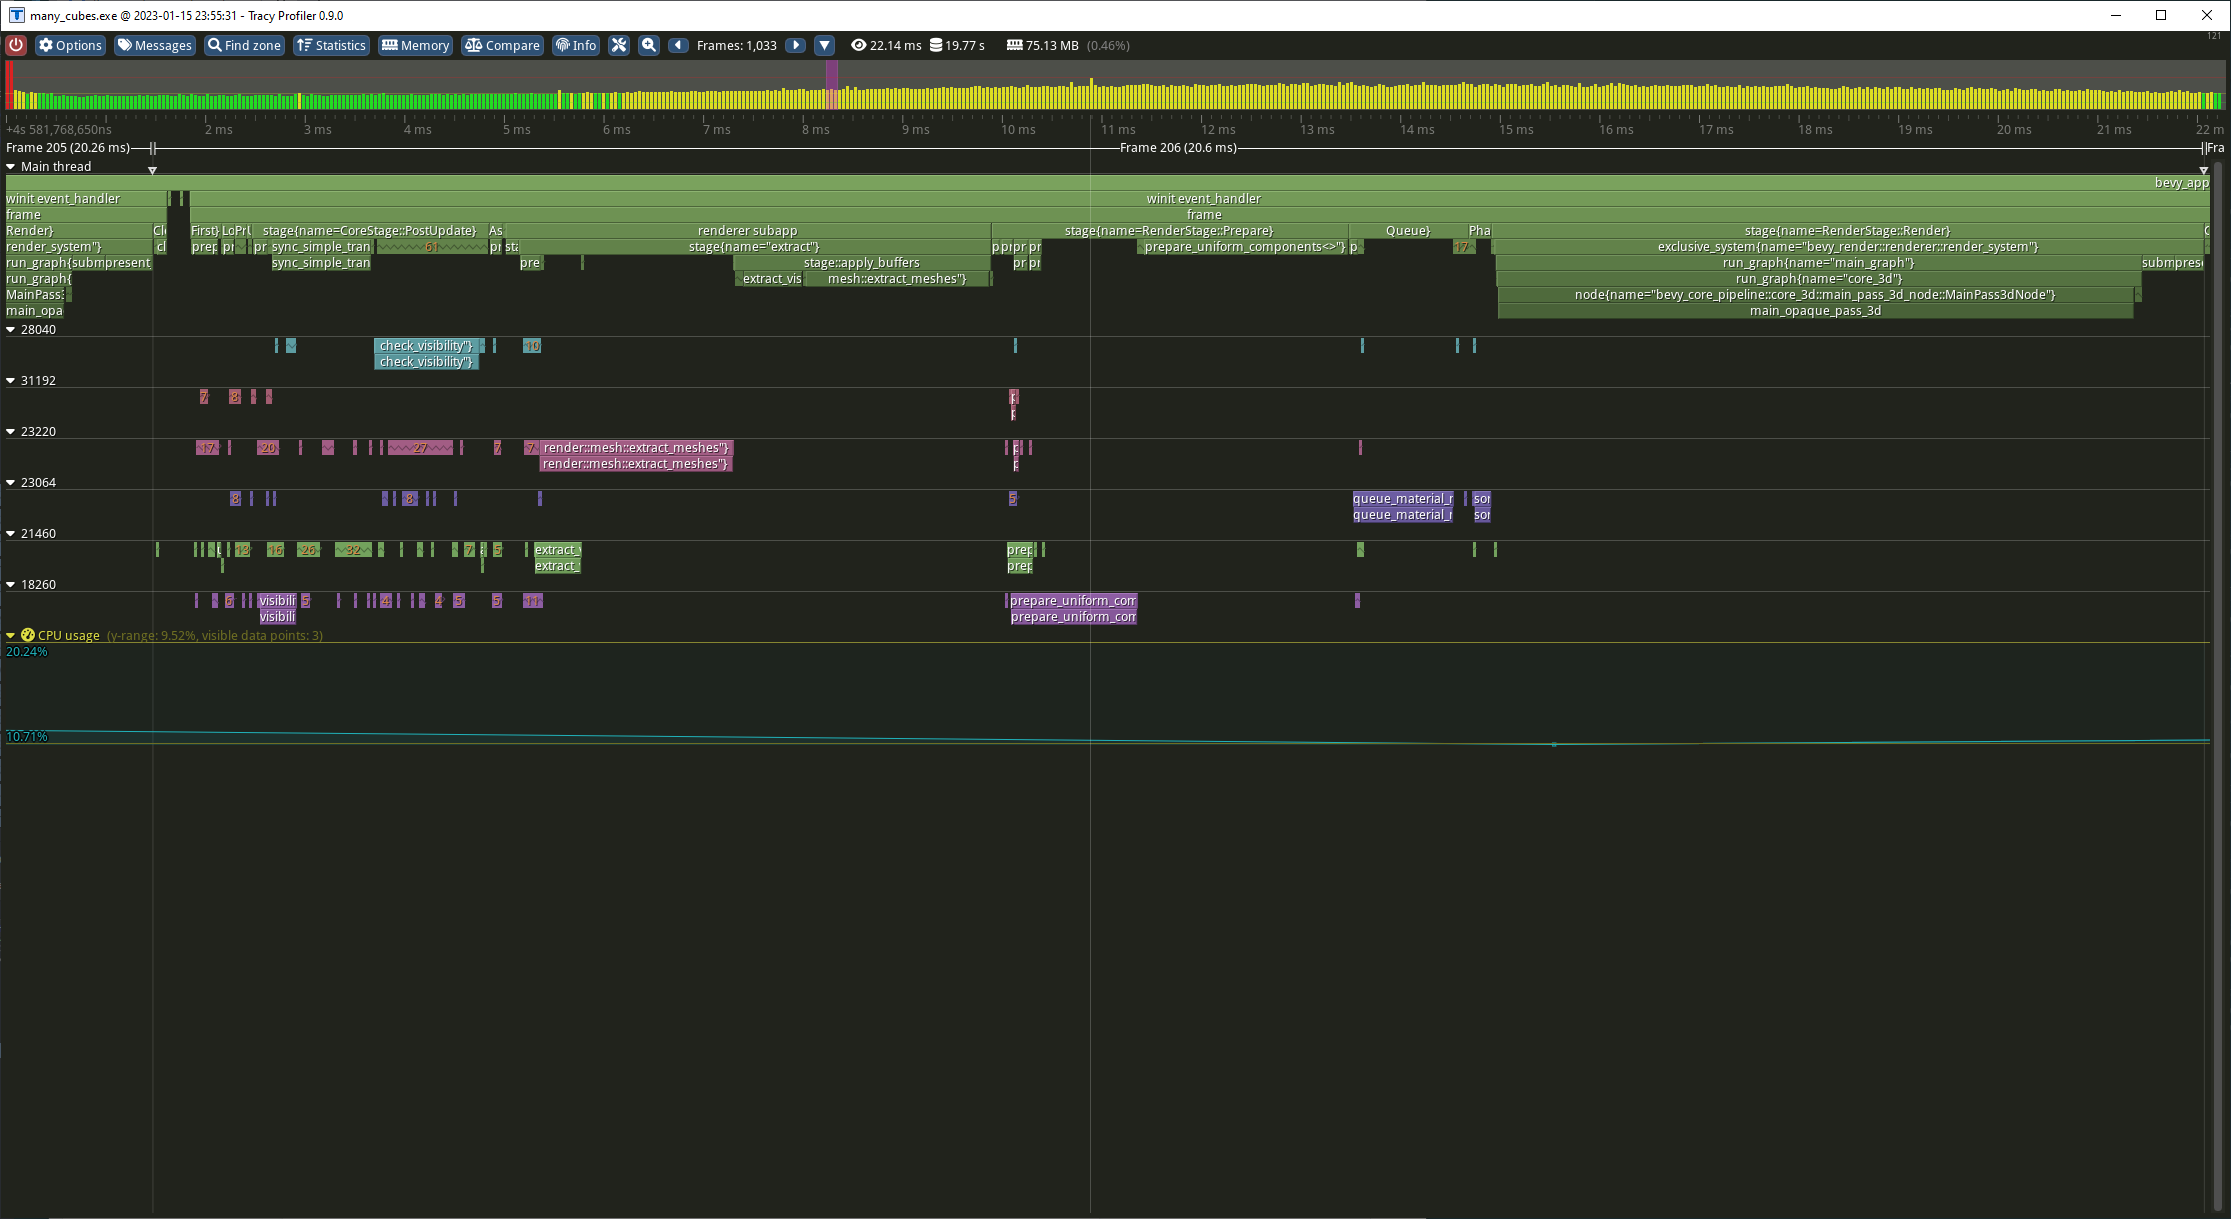Click the Messages button

[154, 45]
